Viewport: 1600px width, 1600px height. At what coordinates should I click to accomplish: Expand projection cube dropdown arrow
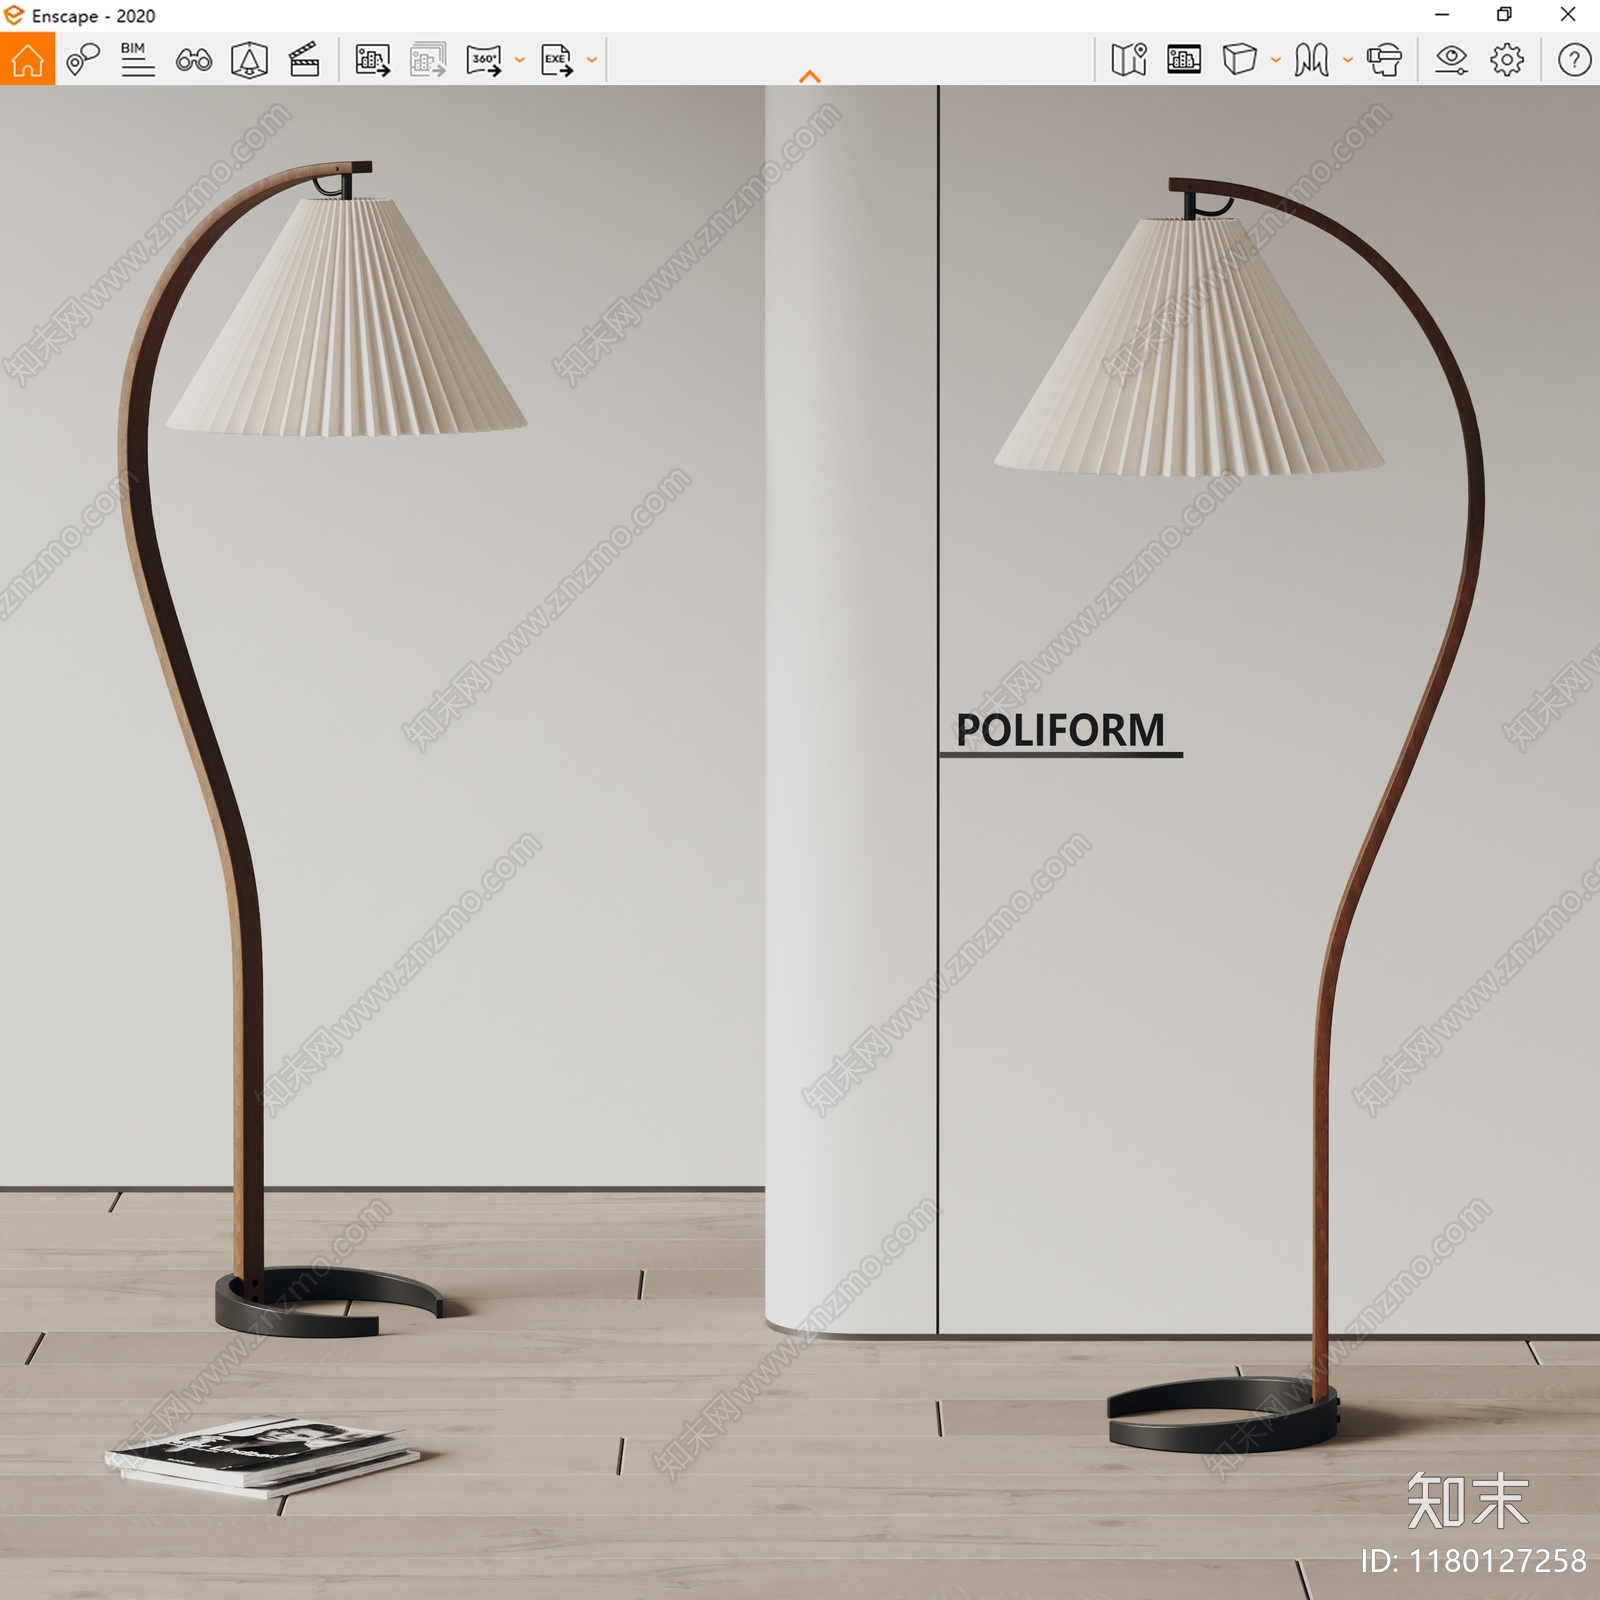coord(1275,60)
